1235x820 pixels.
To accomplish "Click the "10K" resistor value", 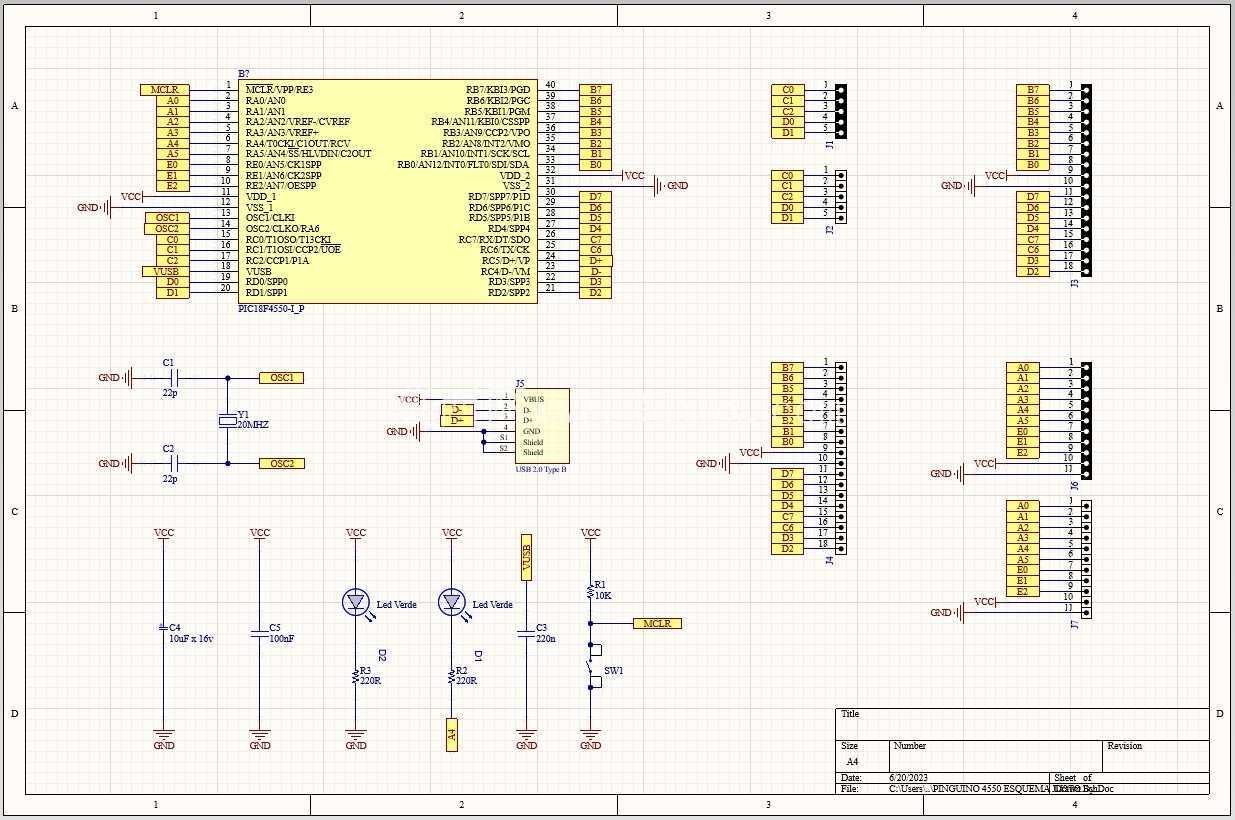I will click(603, 595).
